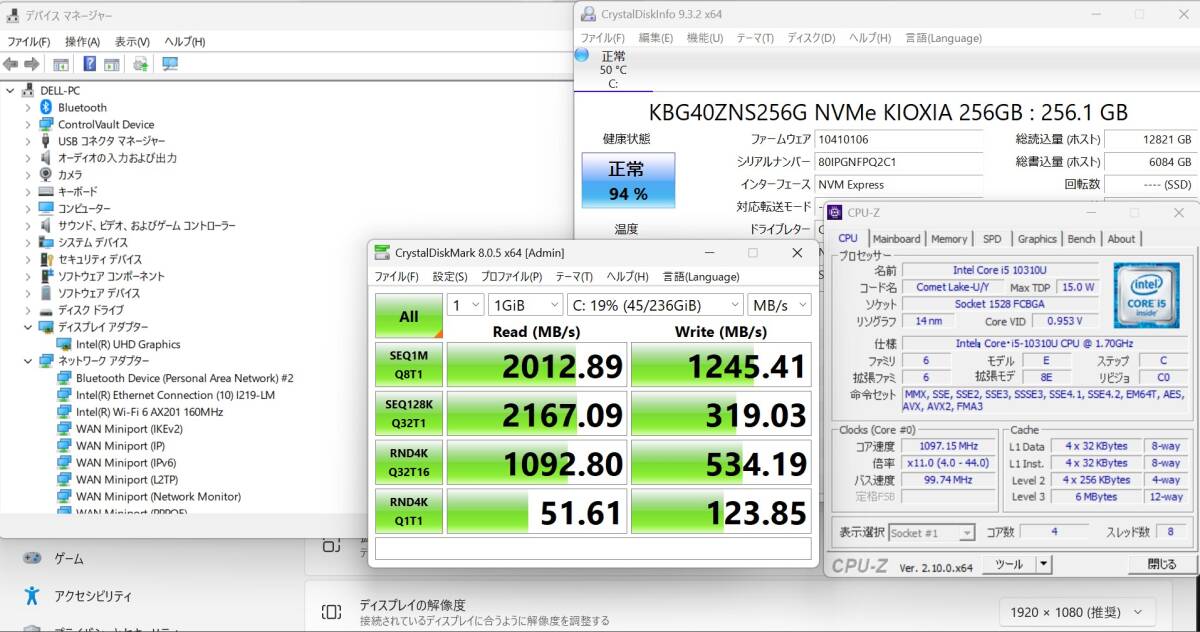Open the test count dropdown showing 1
Screen dimensions: 1200x632
pyautogui.click(x=464, y=305)
